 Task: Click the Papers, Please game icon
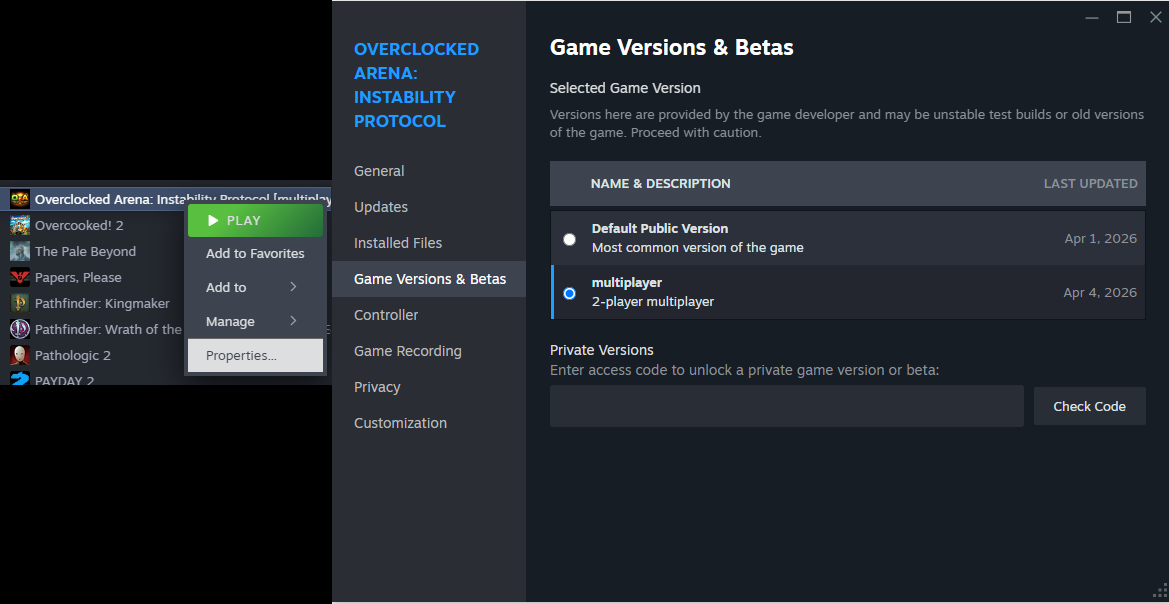tap(20, 277)
